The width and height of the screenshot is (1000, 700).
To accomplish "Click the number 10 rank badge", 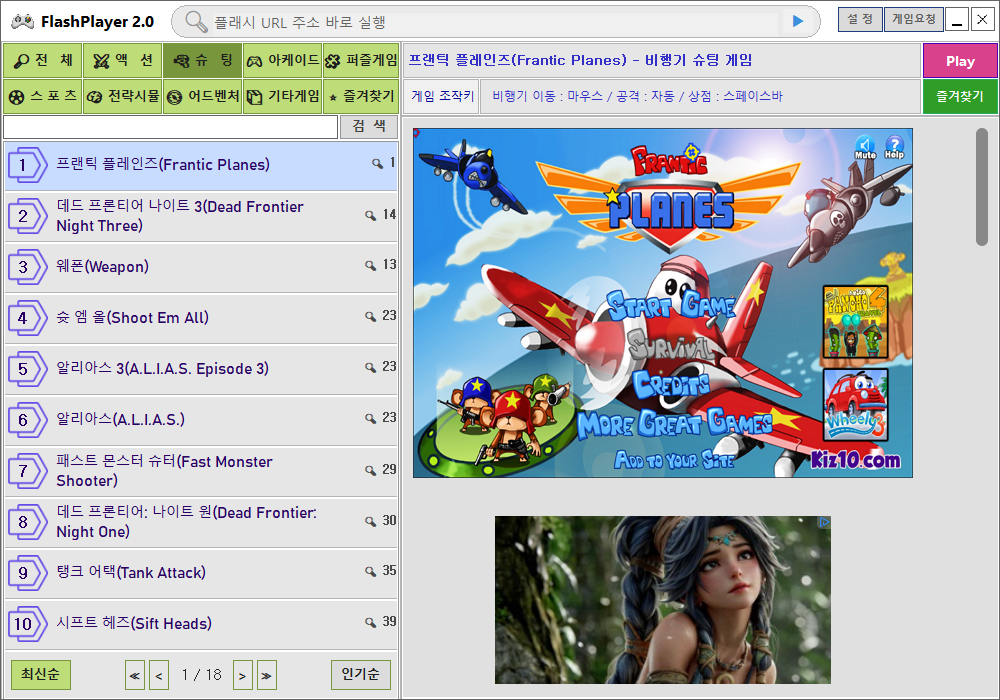I will tap(27, 624).
